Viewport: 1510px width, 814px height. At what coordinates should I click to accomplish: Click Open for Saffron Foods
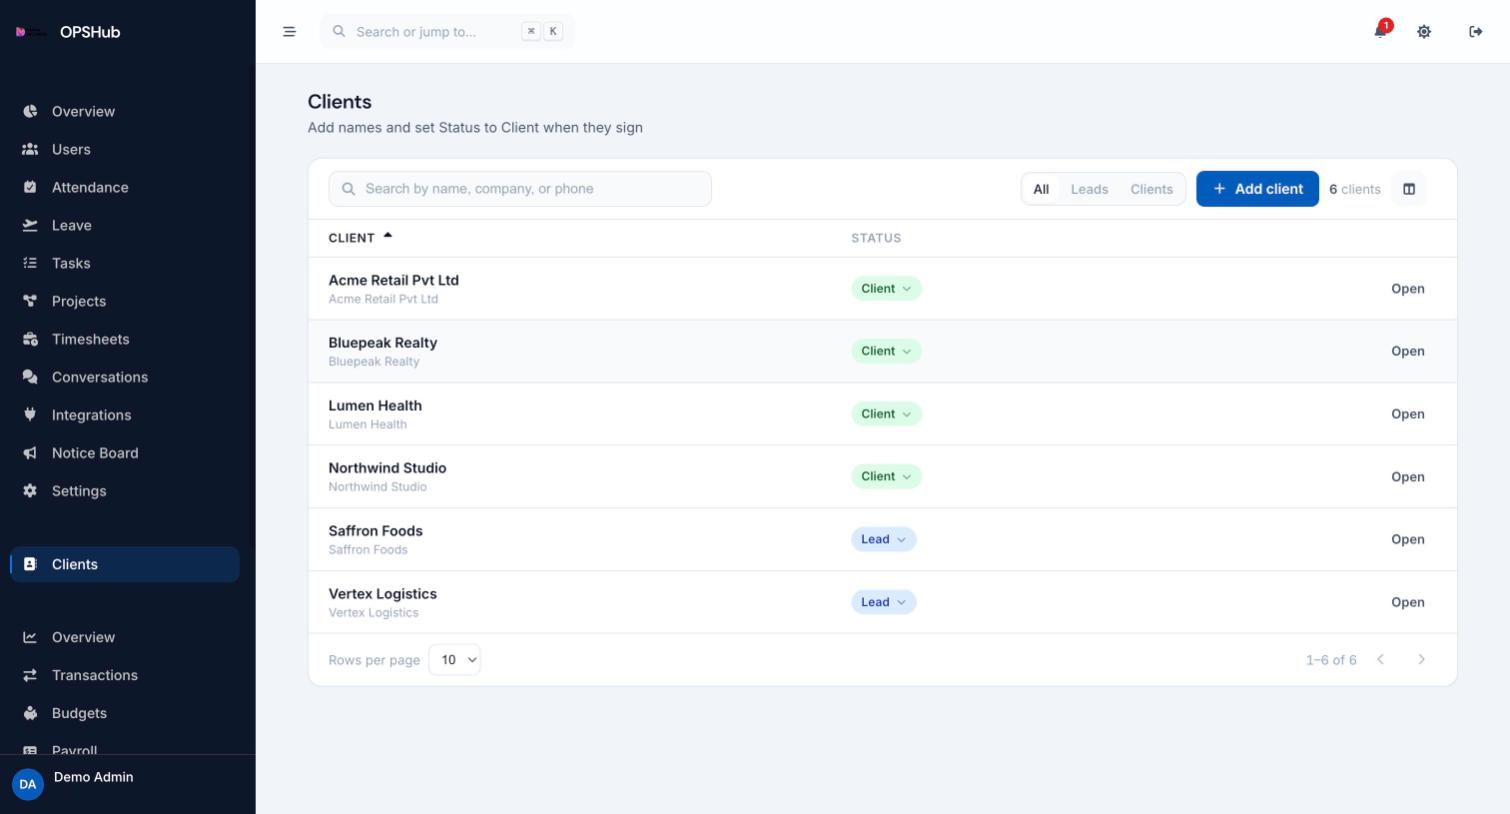[1407, 539]
